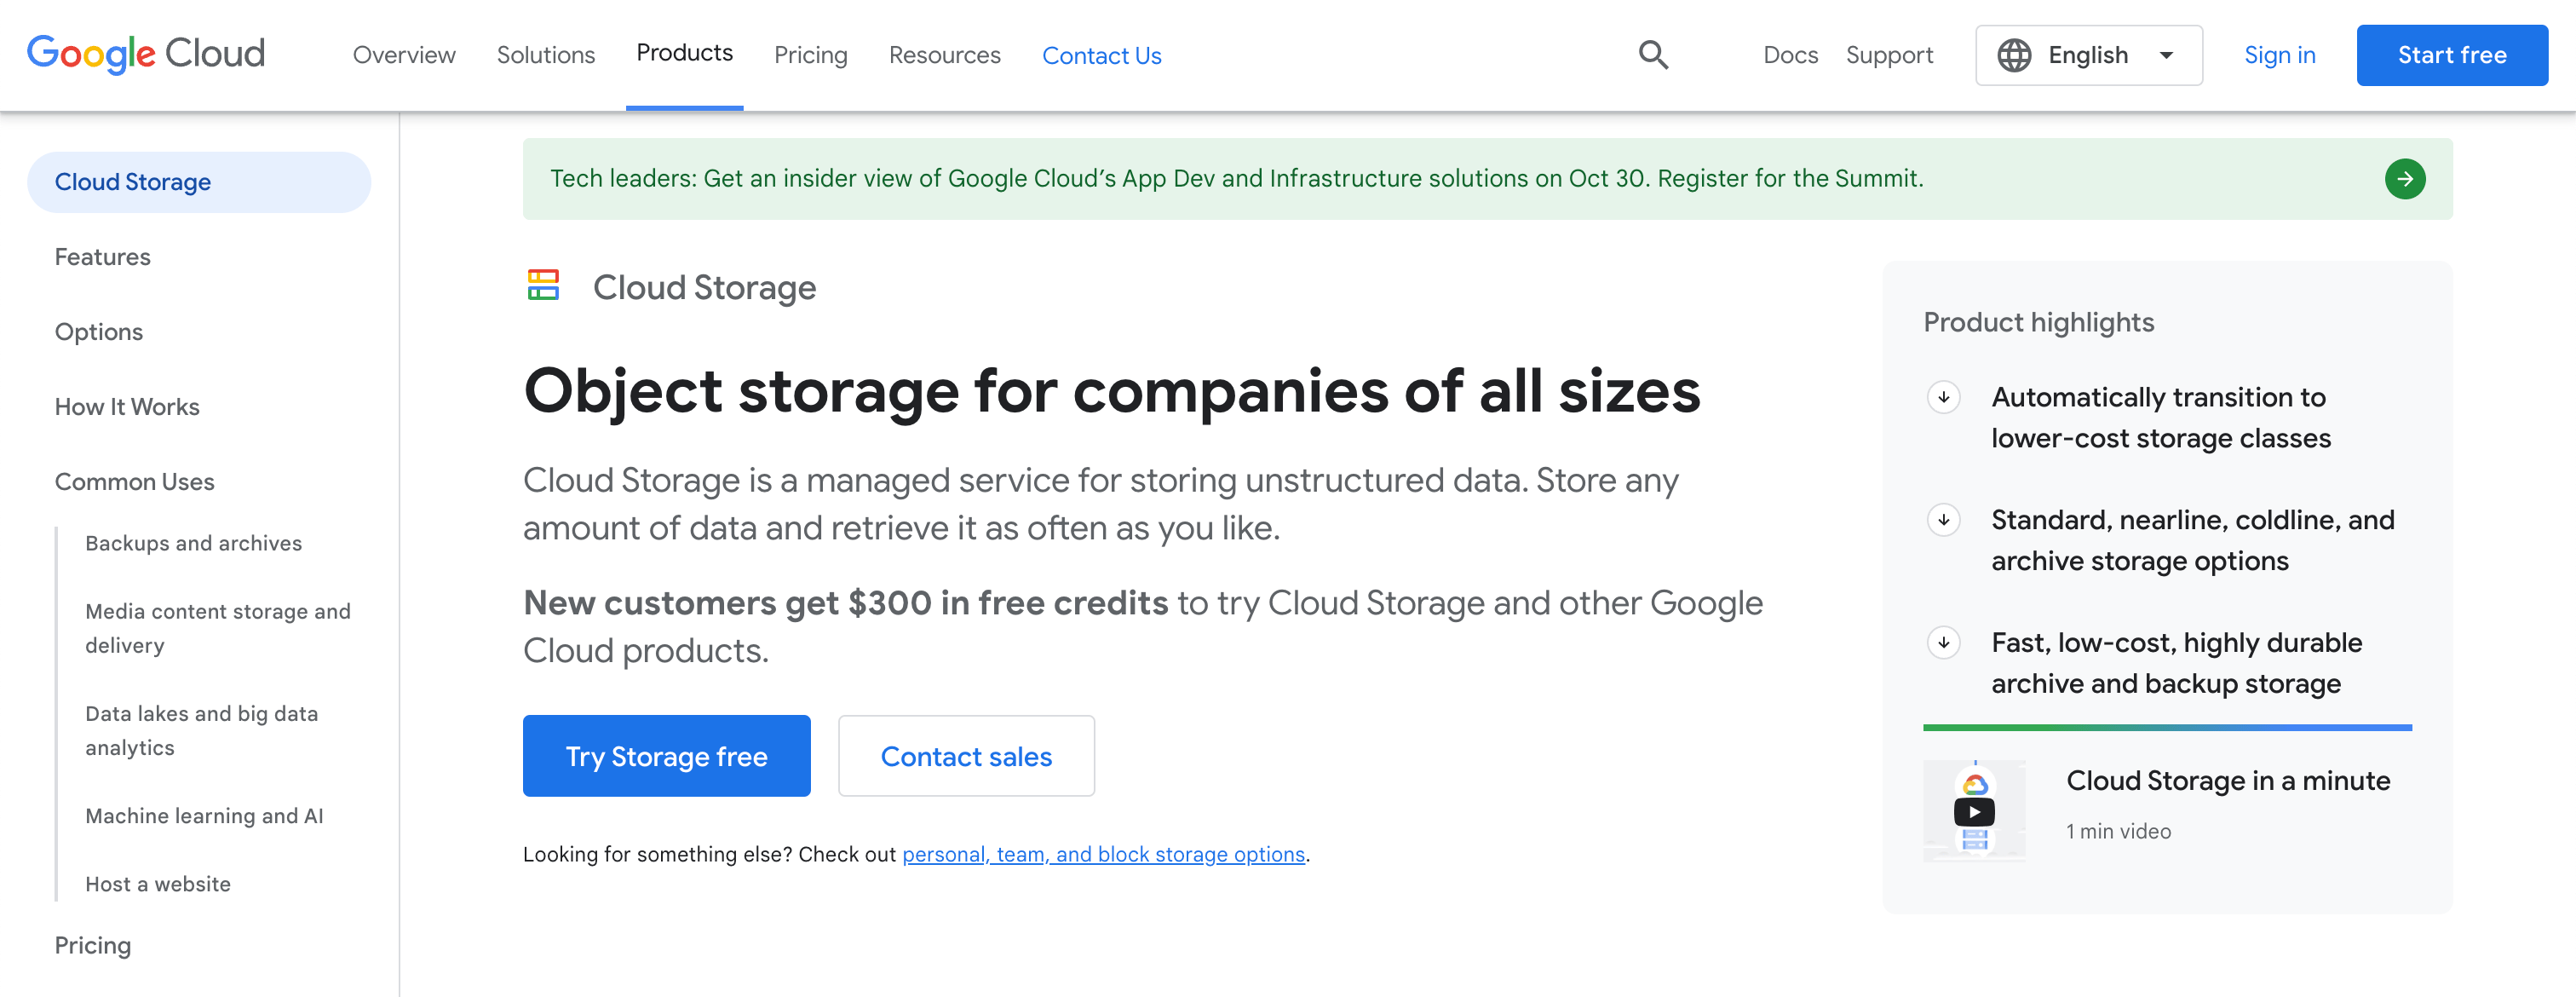Click the globe language icon
This screenshot has height=997, width=2576.
point(2014,55)
